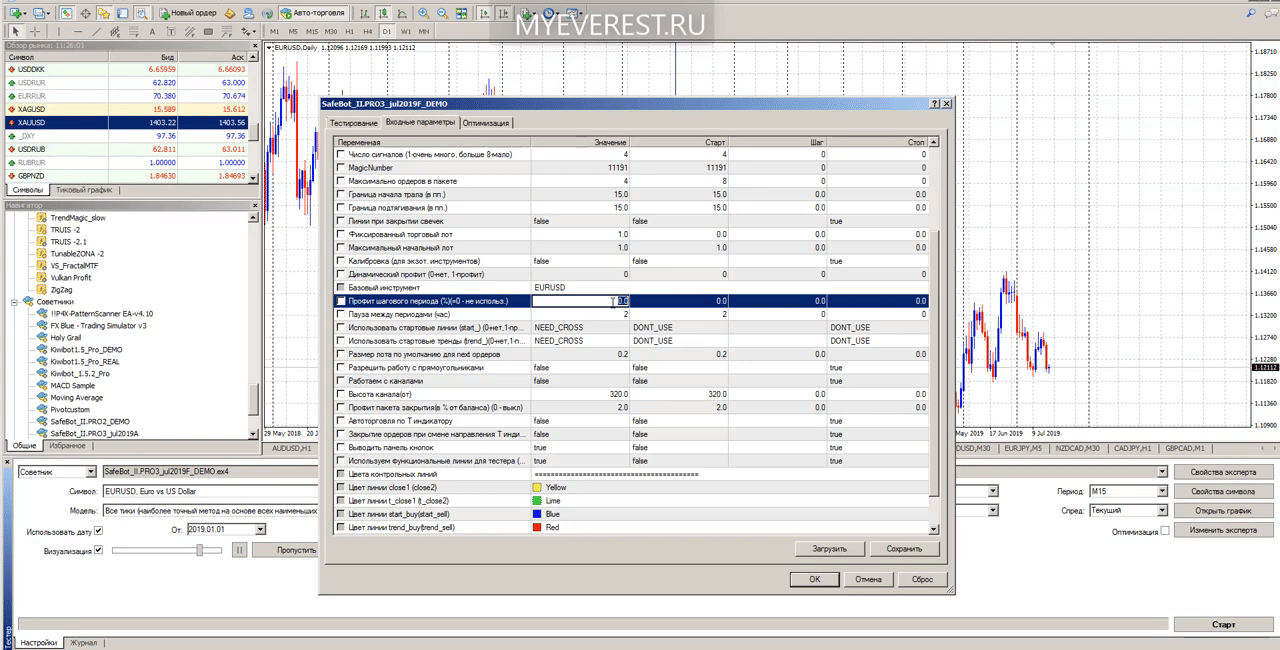Collapse the 'Советники' tree node

pos(15,301)
